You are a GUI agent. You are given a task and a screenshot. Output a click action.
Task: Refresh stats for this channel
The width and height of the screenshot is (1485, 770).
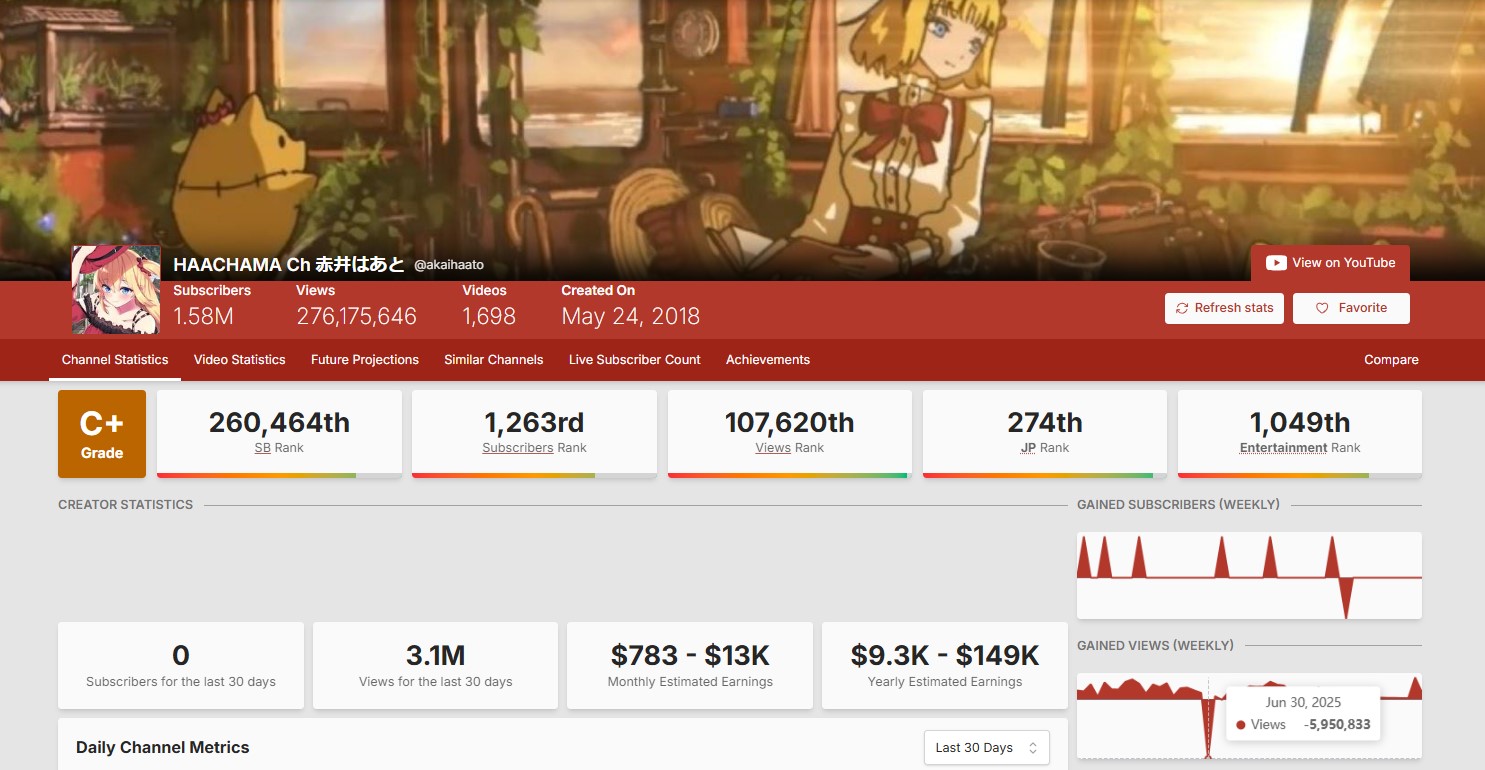[1224, 308]
